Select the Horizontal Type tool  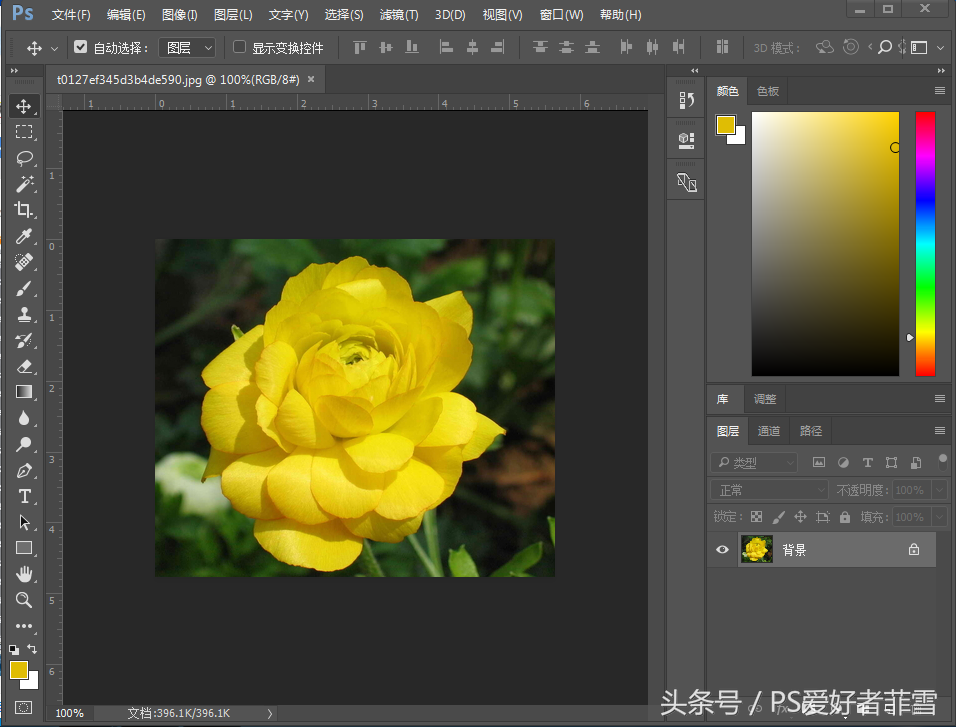click(24, 496)
